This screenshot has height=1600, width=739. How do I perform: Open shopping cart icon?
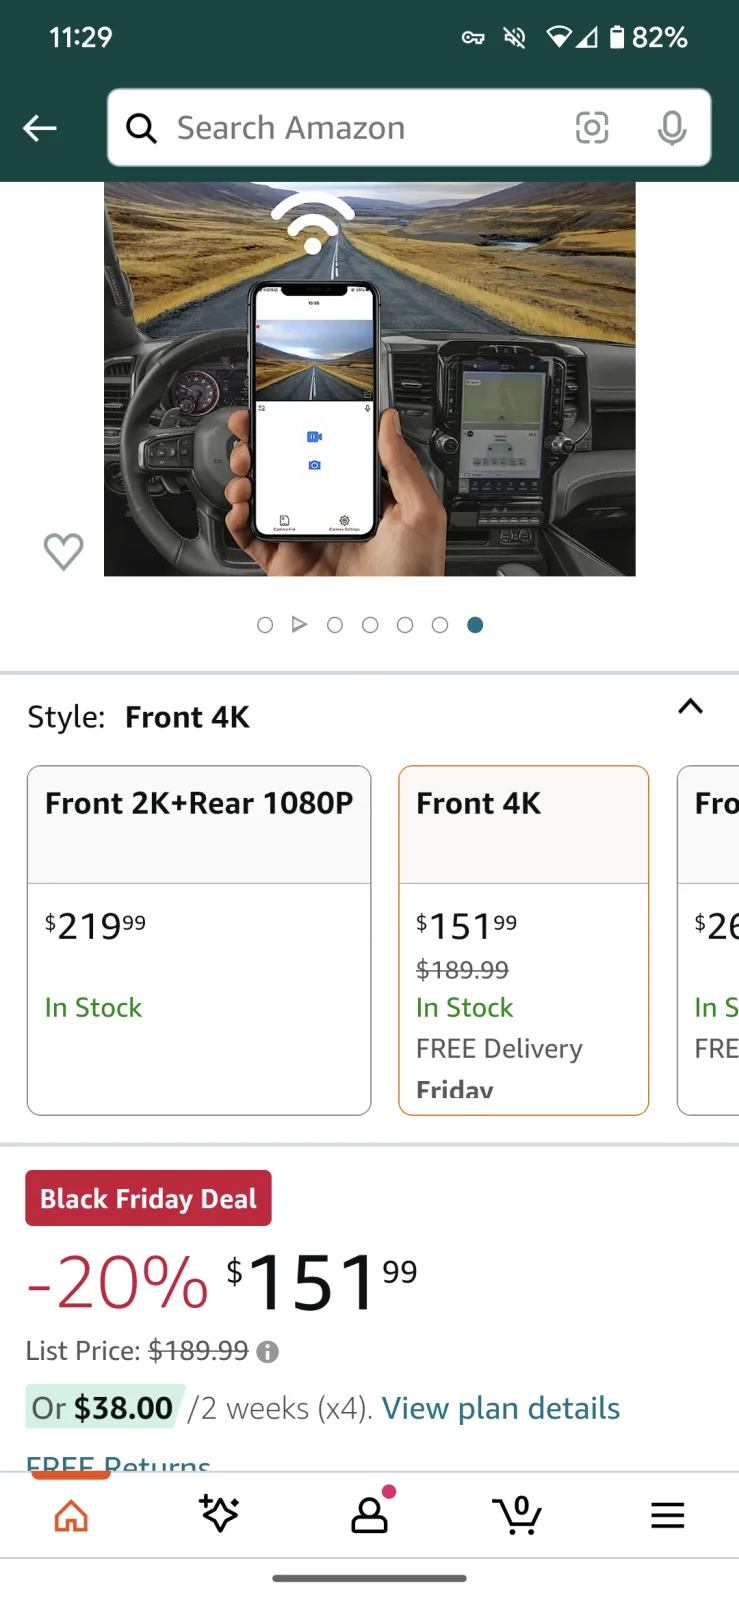click(x=518, y=1515)
